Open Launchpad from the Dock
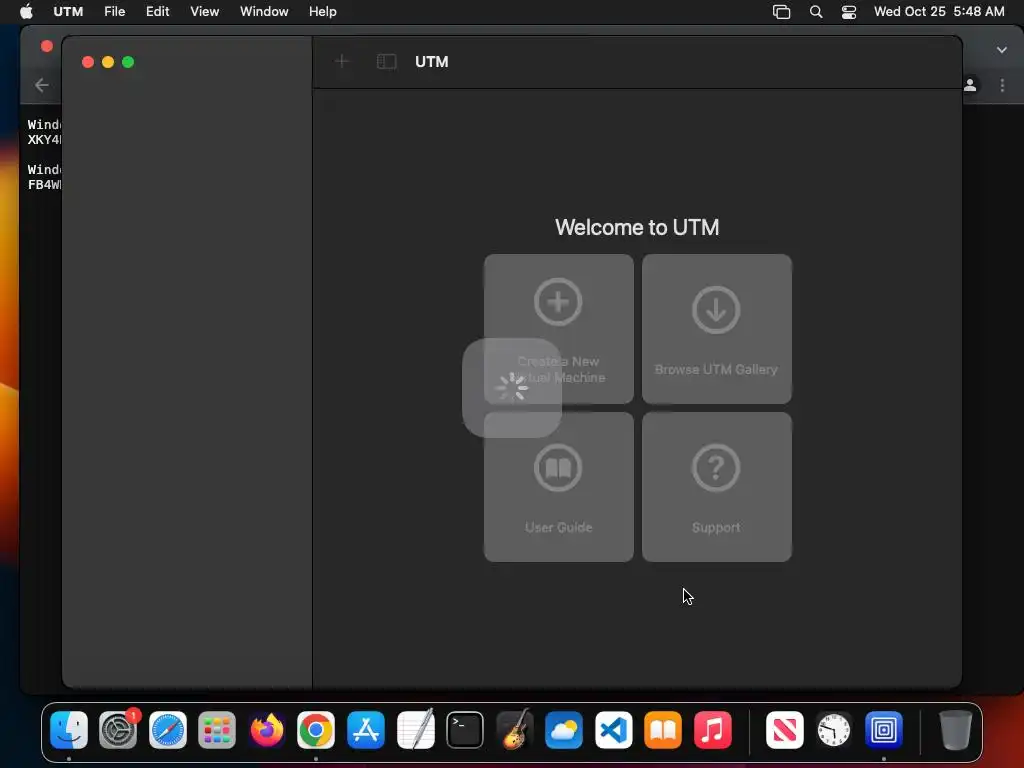The width and height of the screenshot is (1024, 768). click(x=217, y=729)
